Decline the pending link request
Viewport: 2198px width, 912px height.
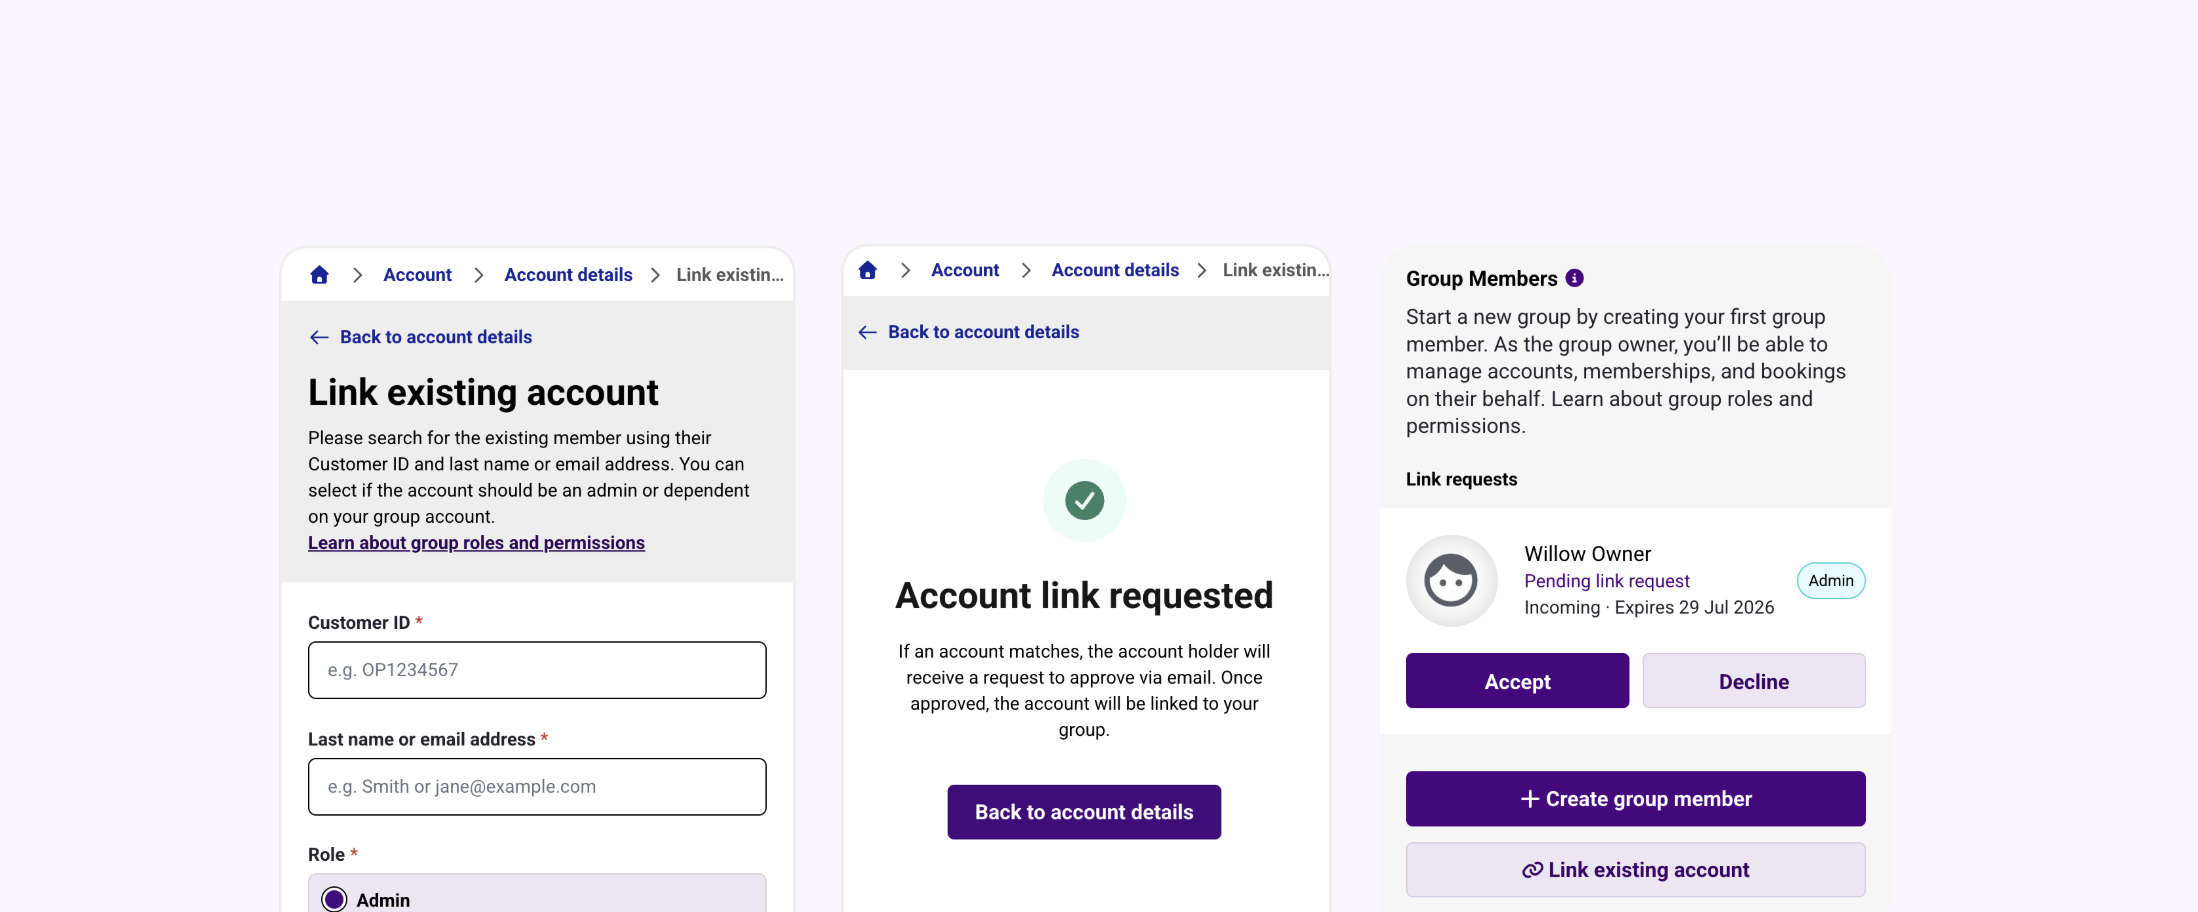click(x=1753, y=681)
